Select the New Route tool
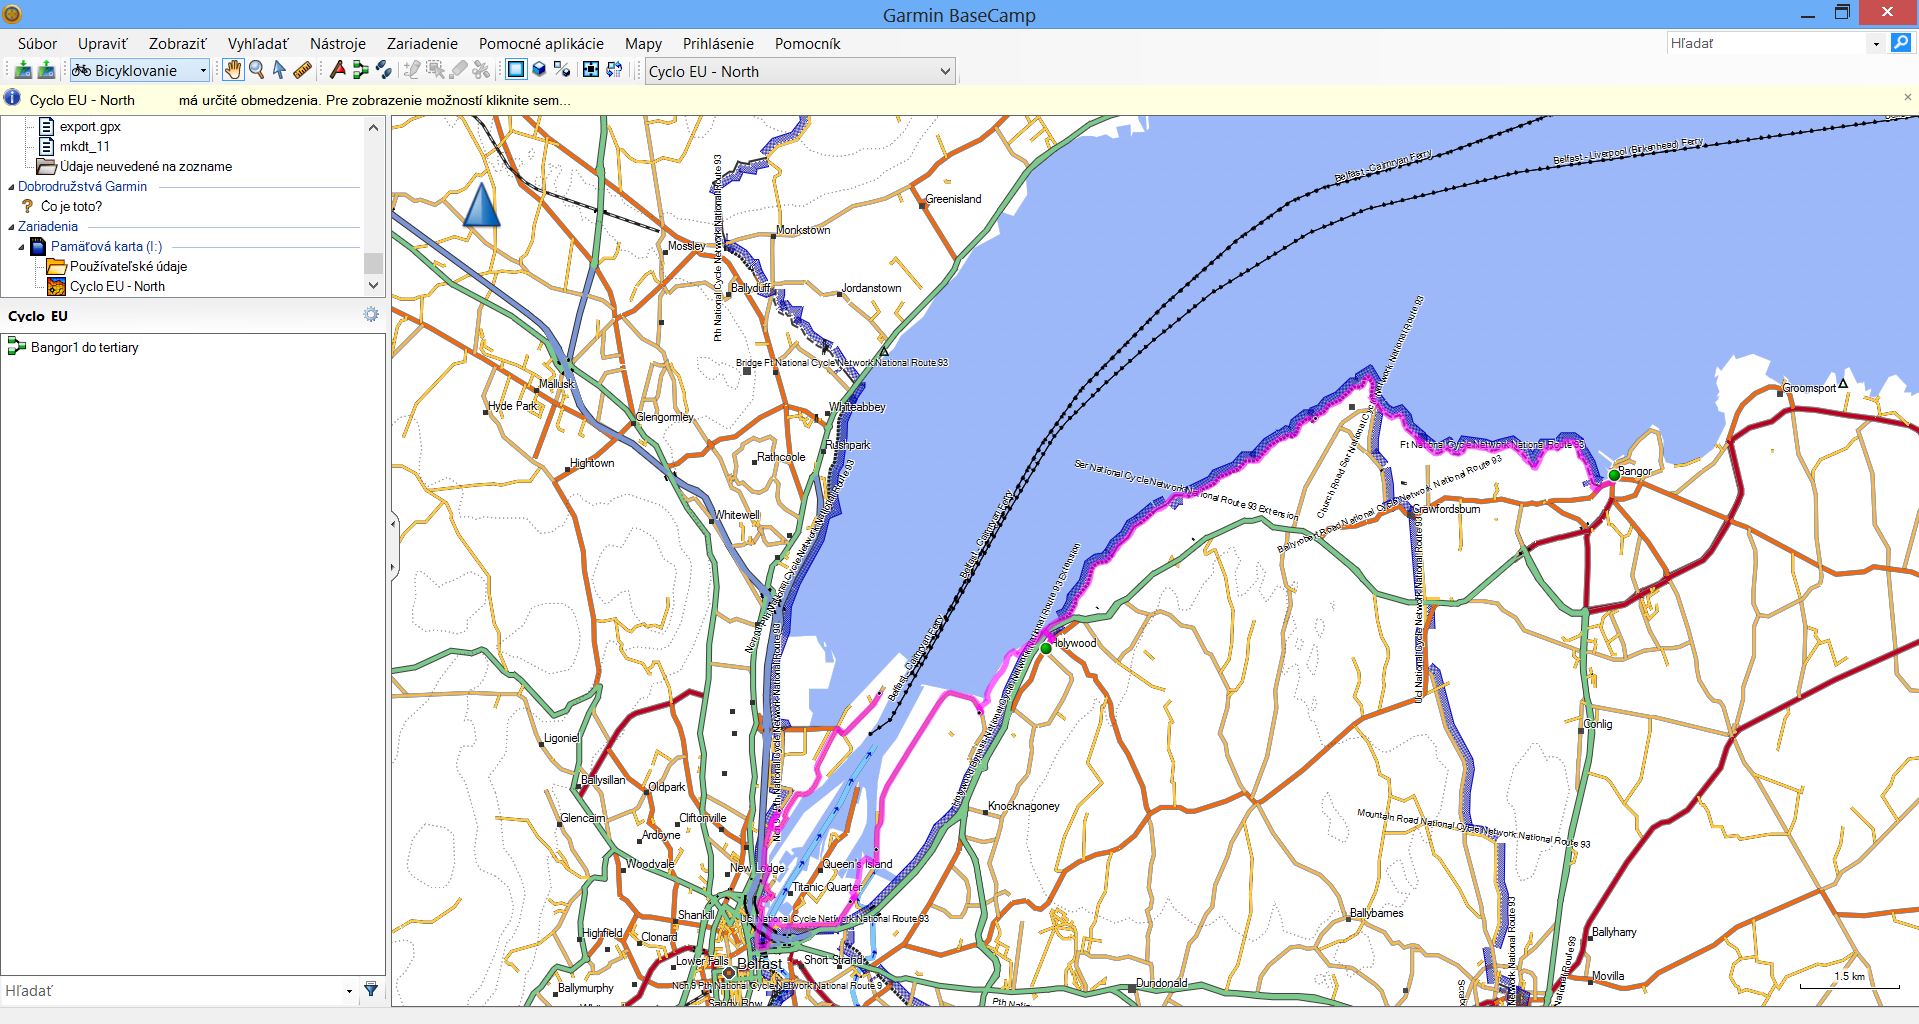Screen dimensions: 1919x1024 pyautogui.click(x=360, y=70)
